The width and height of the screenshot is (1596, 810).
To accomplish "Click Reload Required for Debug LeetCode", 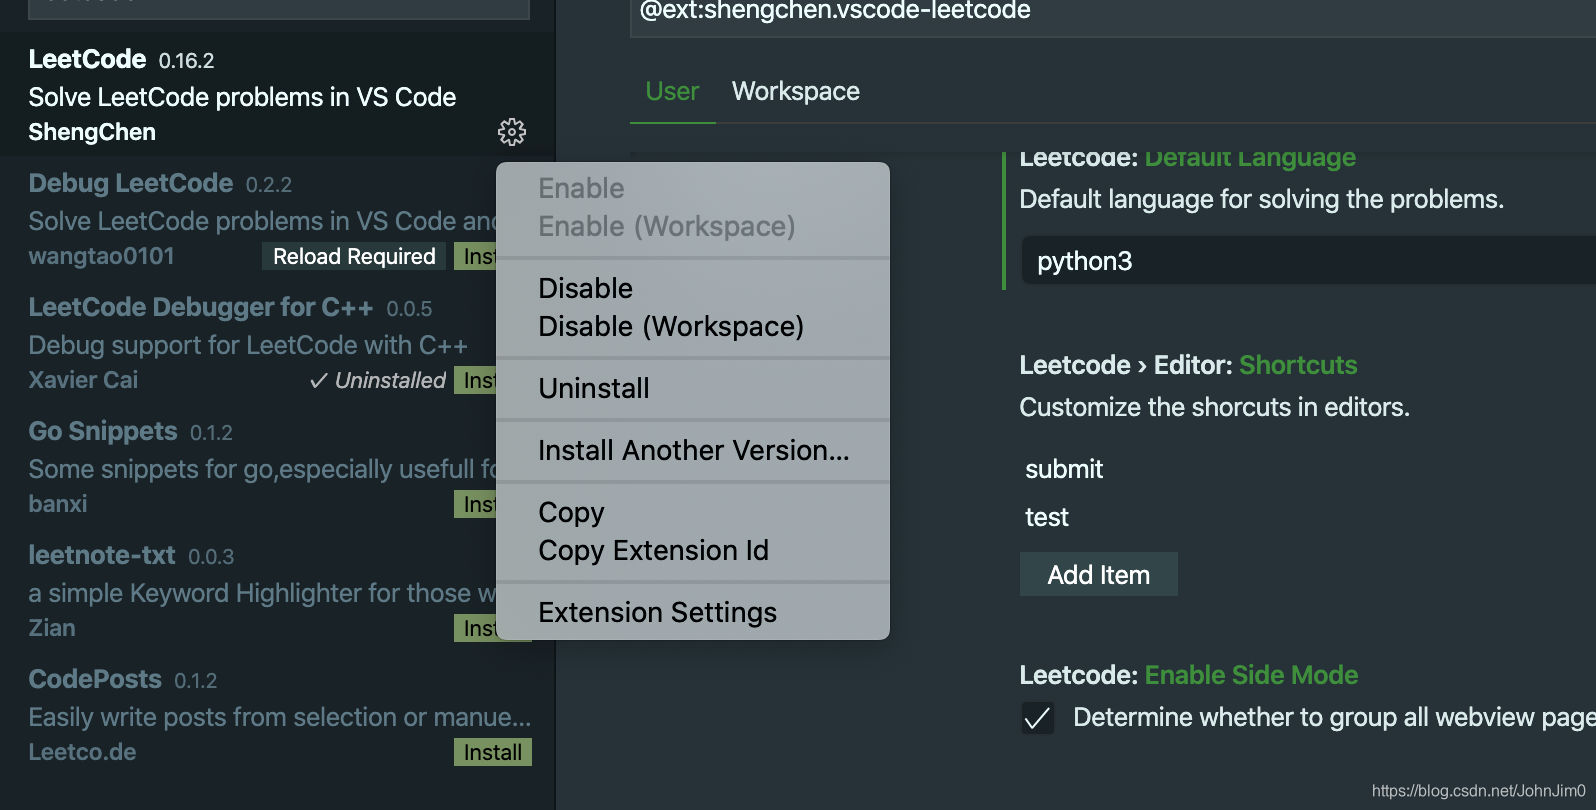I will [x=354, y=256].
